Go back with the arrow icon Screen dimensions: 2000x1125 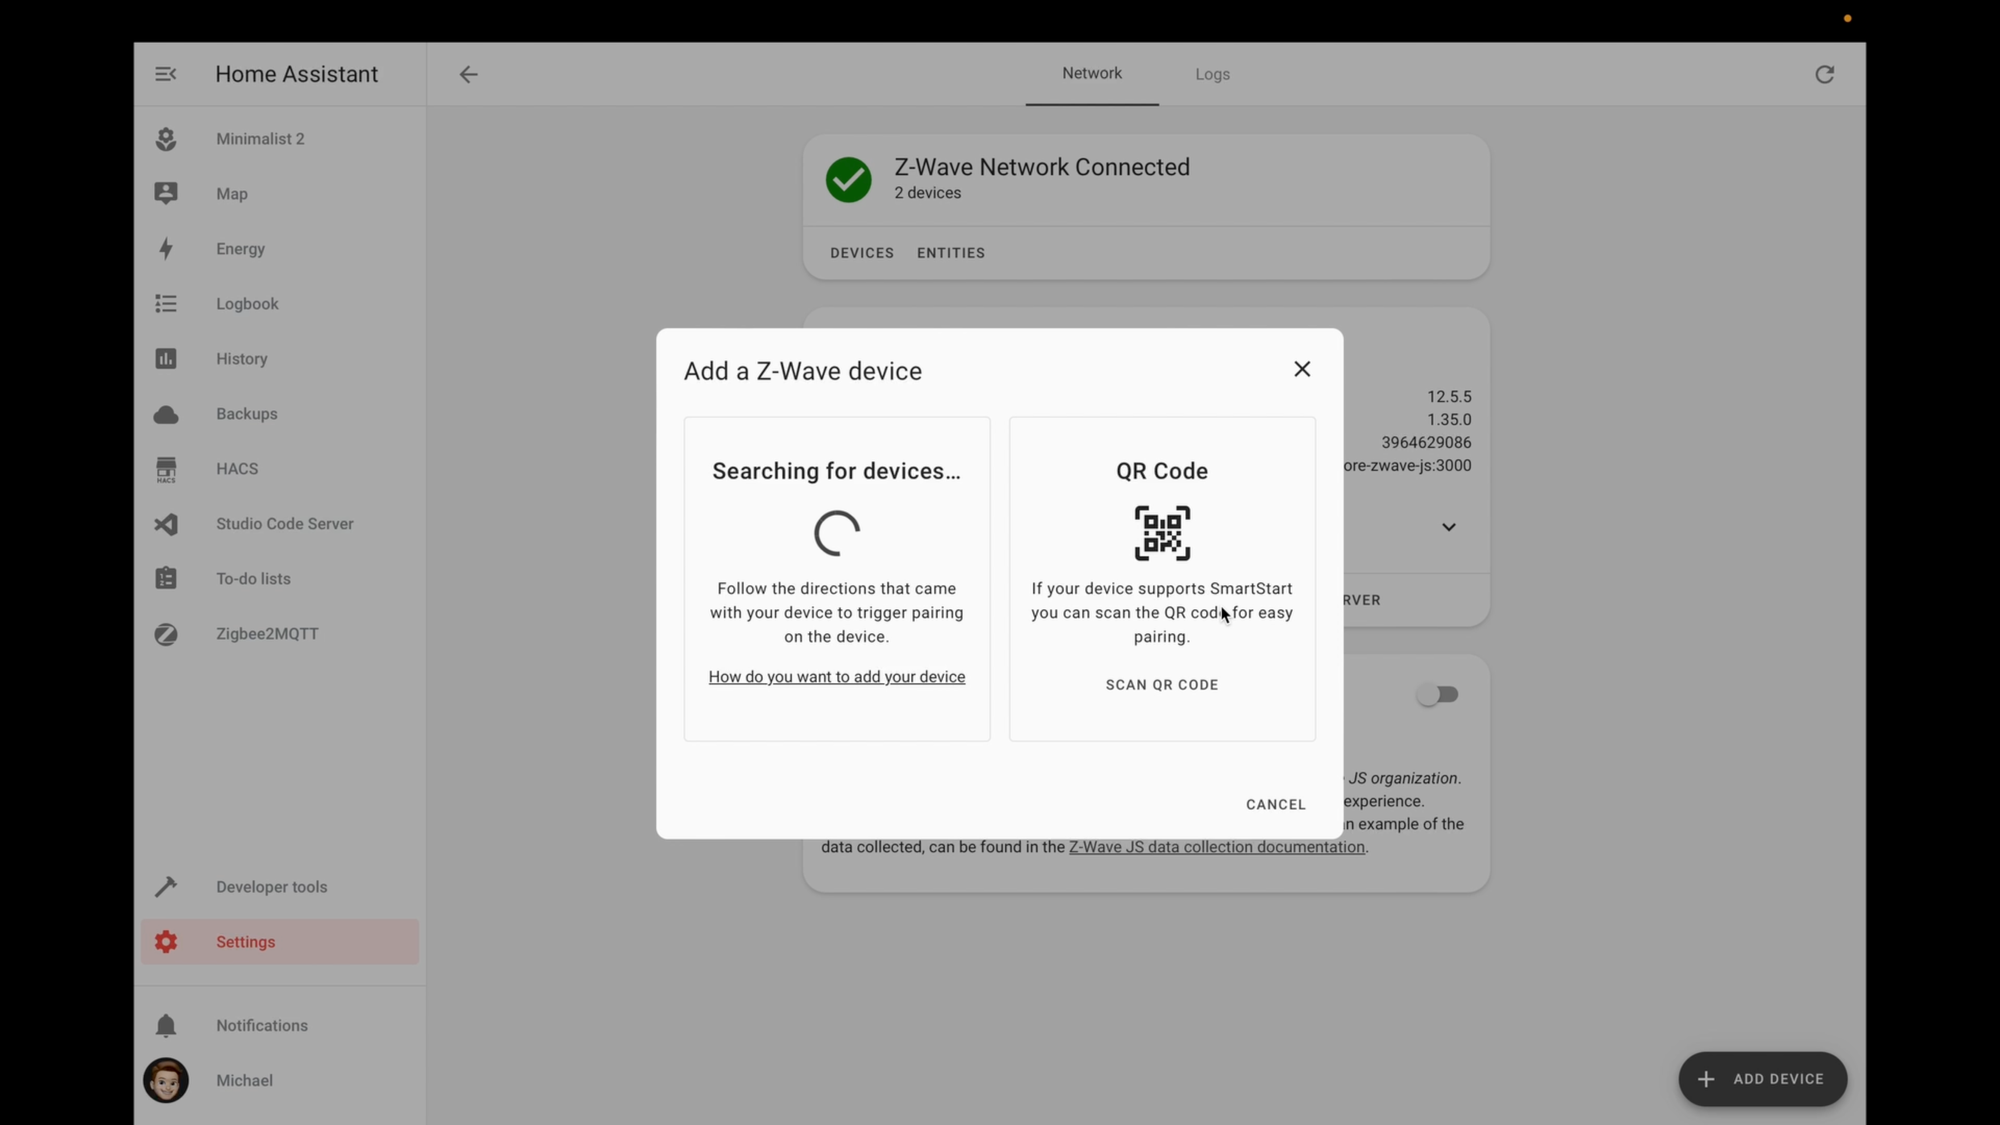click(x=468, y=74)
